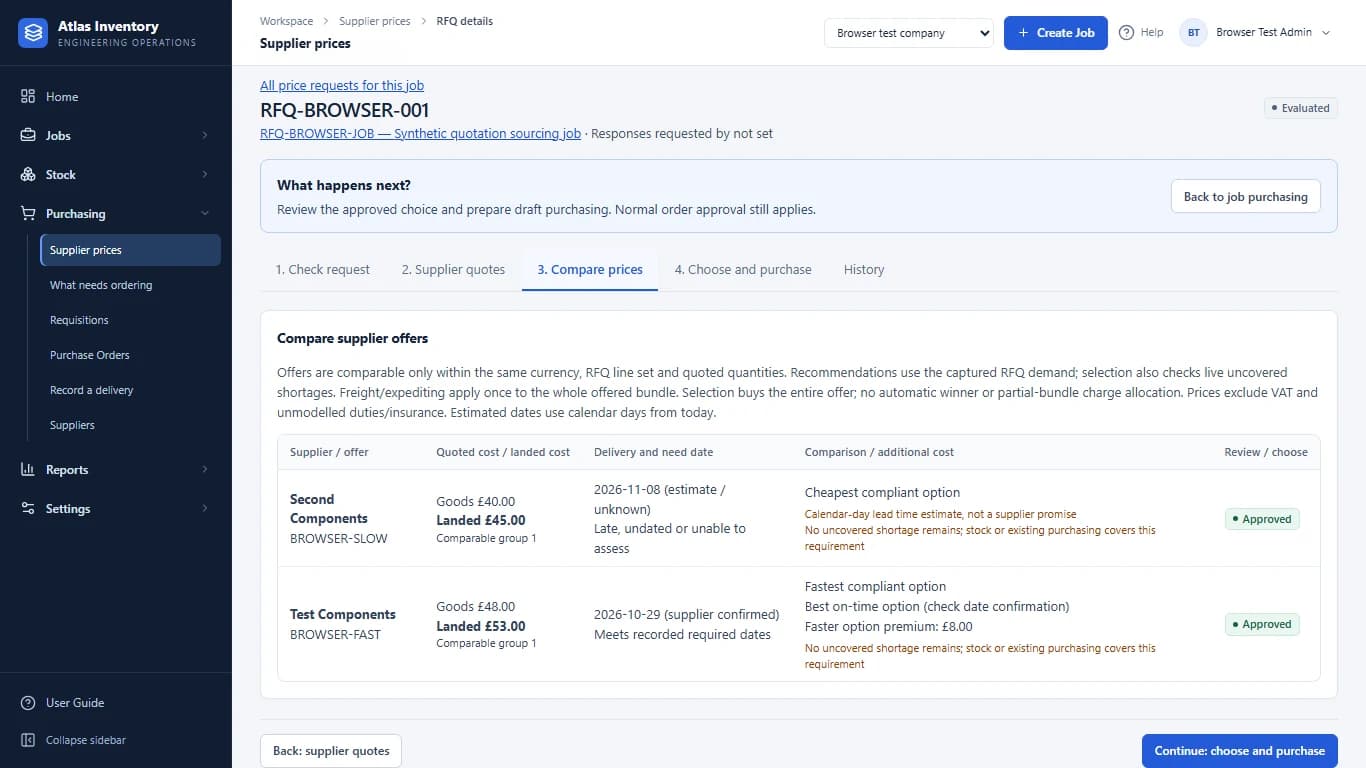
Task: Open Requisitions in the sidebar
Action: [130, 320]
